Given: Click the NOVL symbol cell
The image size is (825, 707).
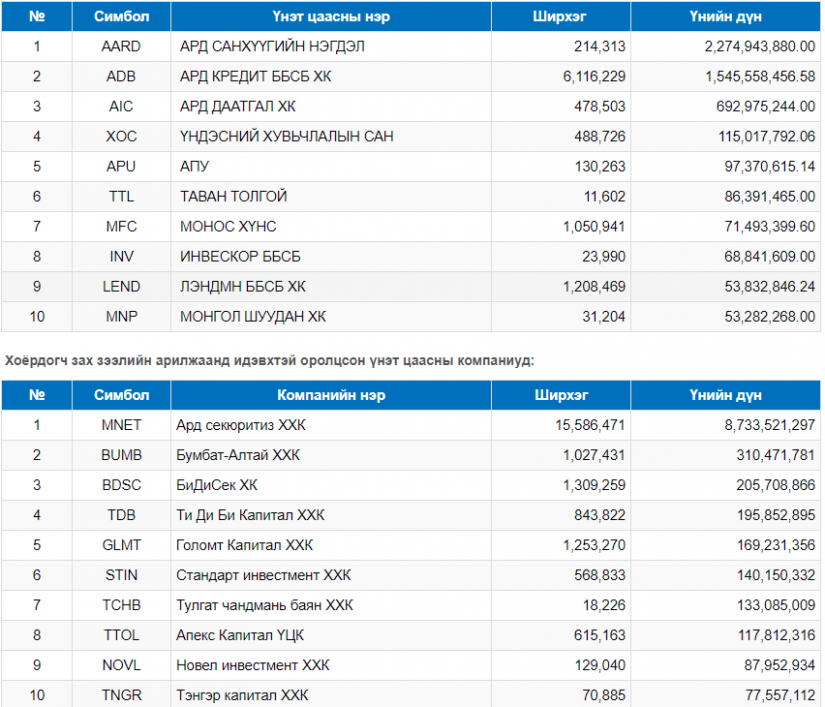Looking at the screenshot, I should point(121,664).
